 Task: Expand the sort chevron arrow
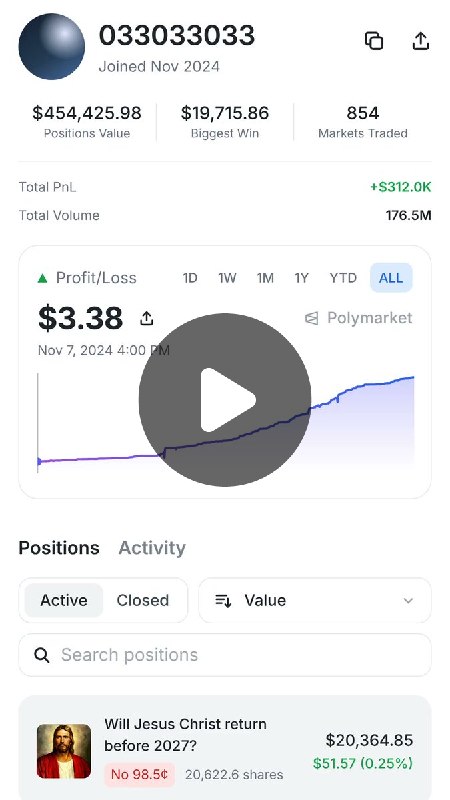(408, 601)
